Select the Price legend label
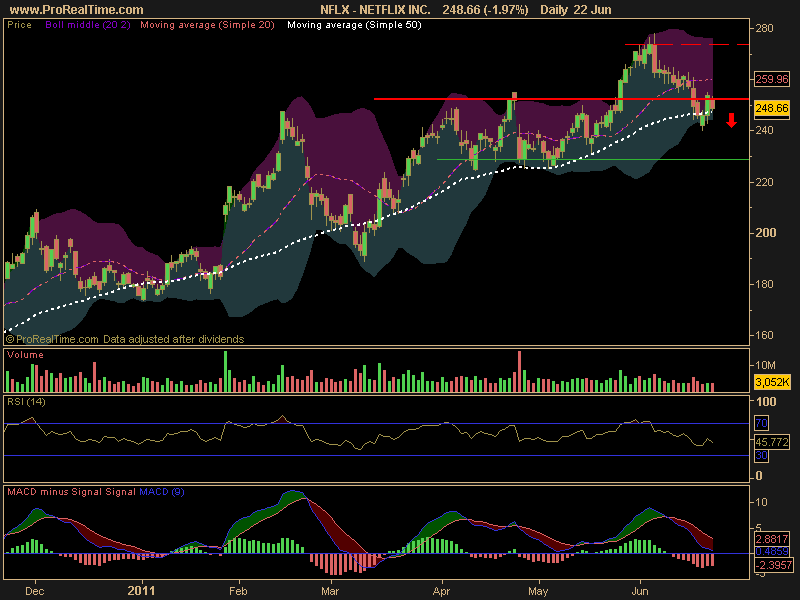This screenshot has width=800, height=600. pos(19,25)
